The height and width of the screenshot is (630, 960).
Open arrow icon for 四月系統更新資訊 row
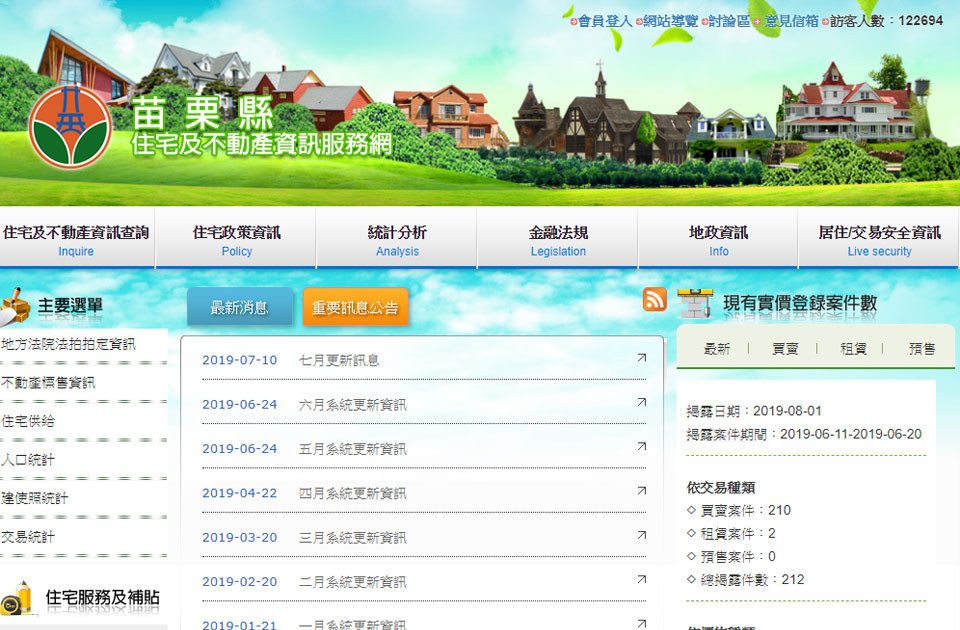coord(641,490)
